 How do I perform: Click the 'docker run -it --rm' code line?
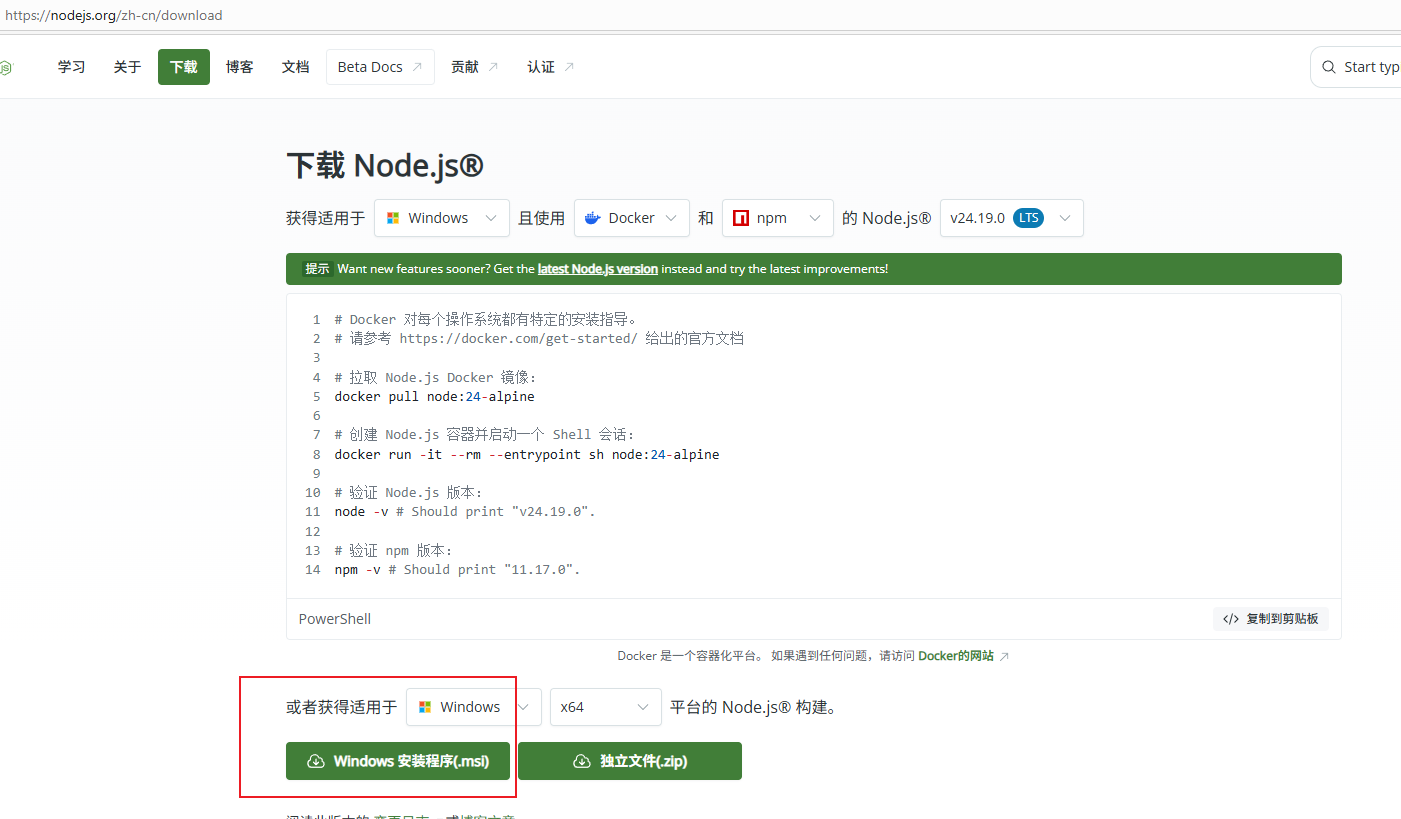(x=527, y=454)
